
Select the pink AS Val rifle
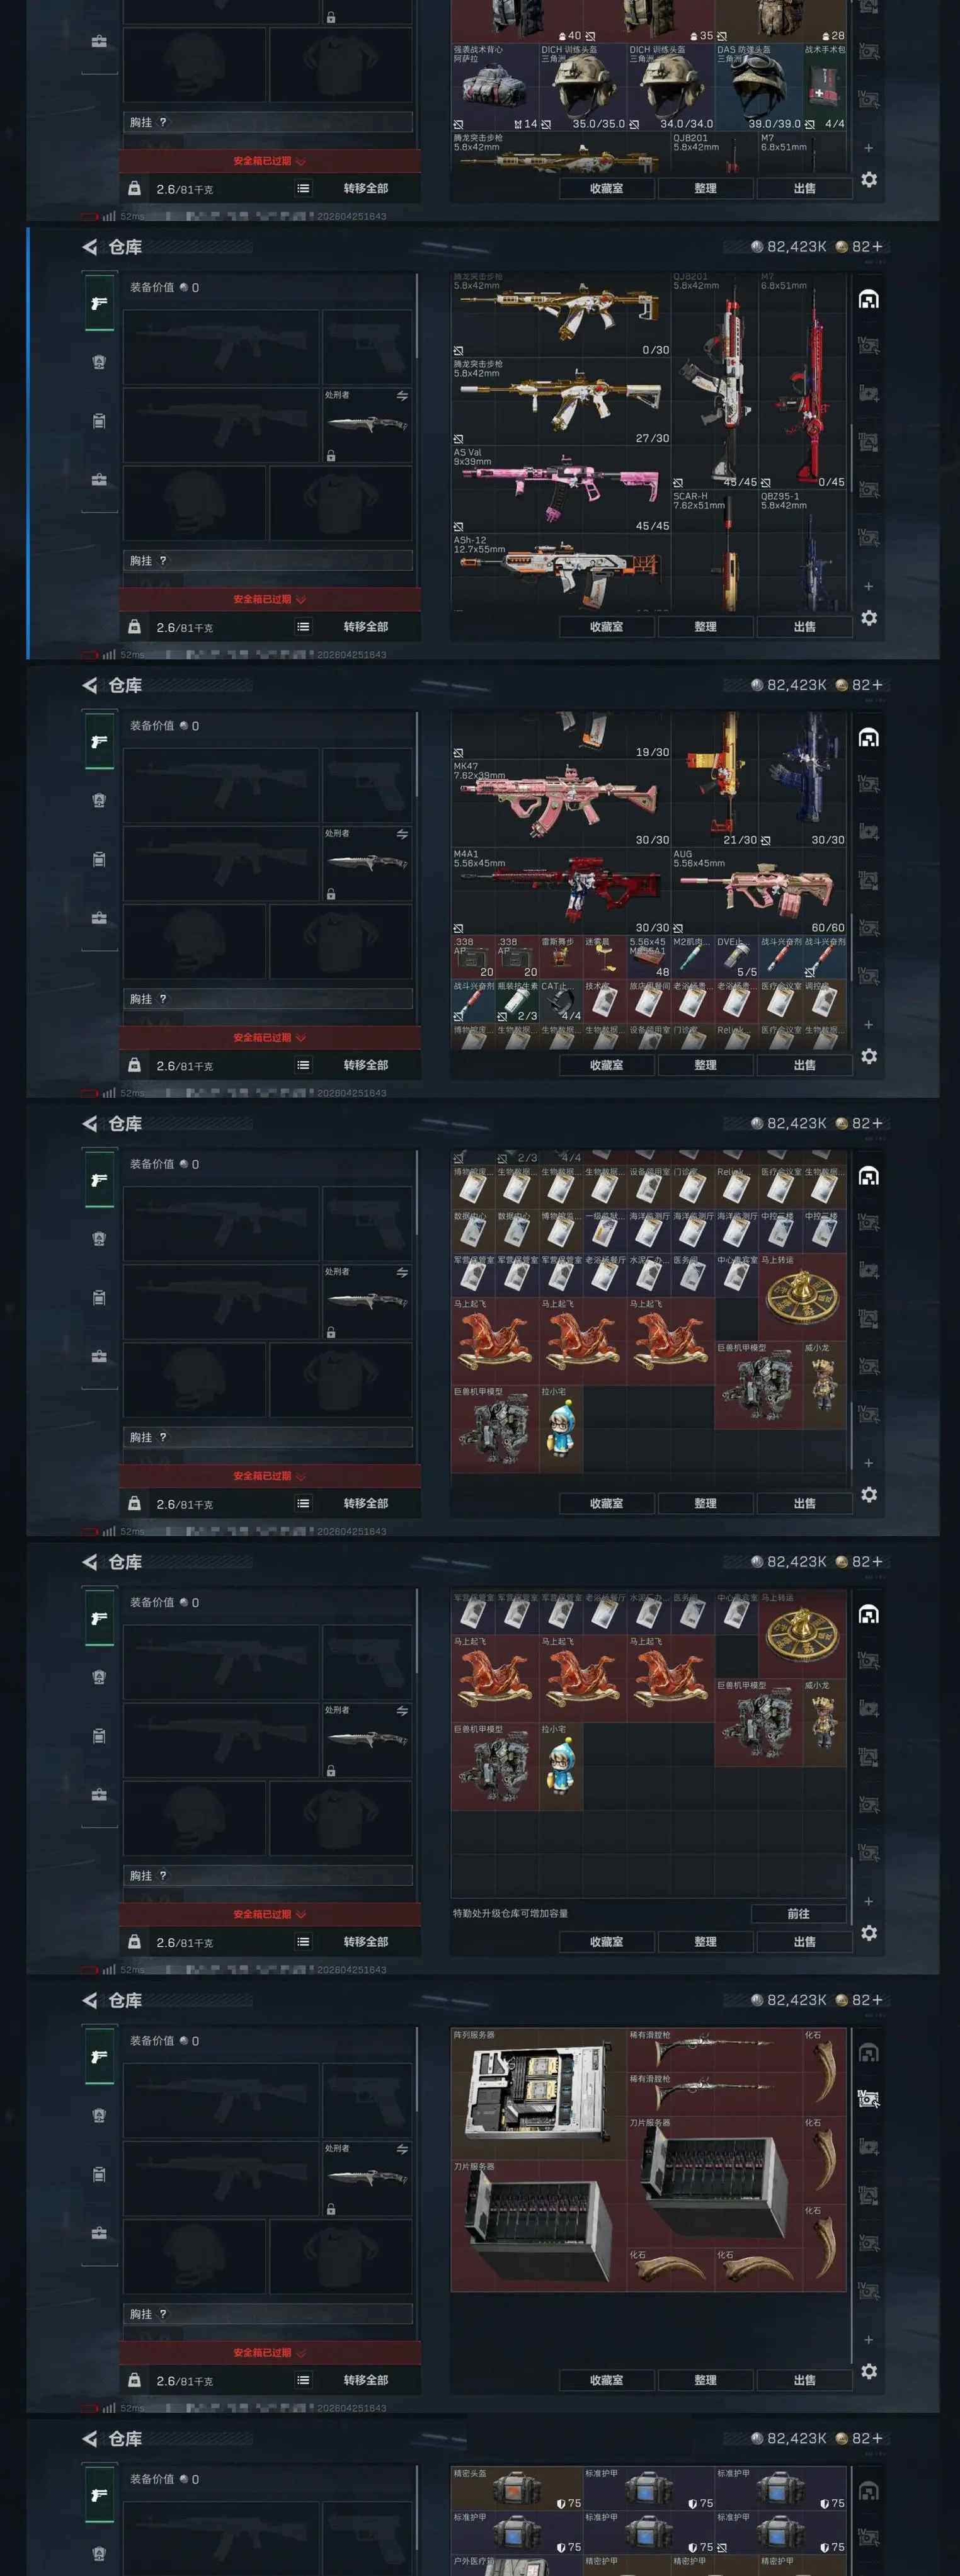point(560,490)
